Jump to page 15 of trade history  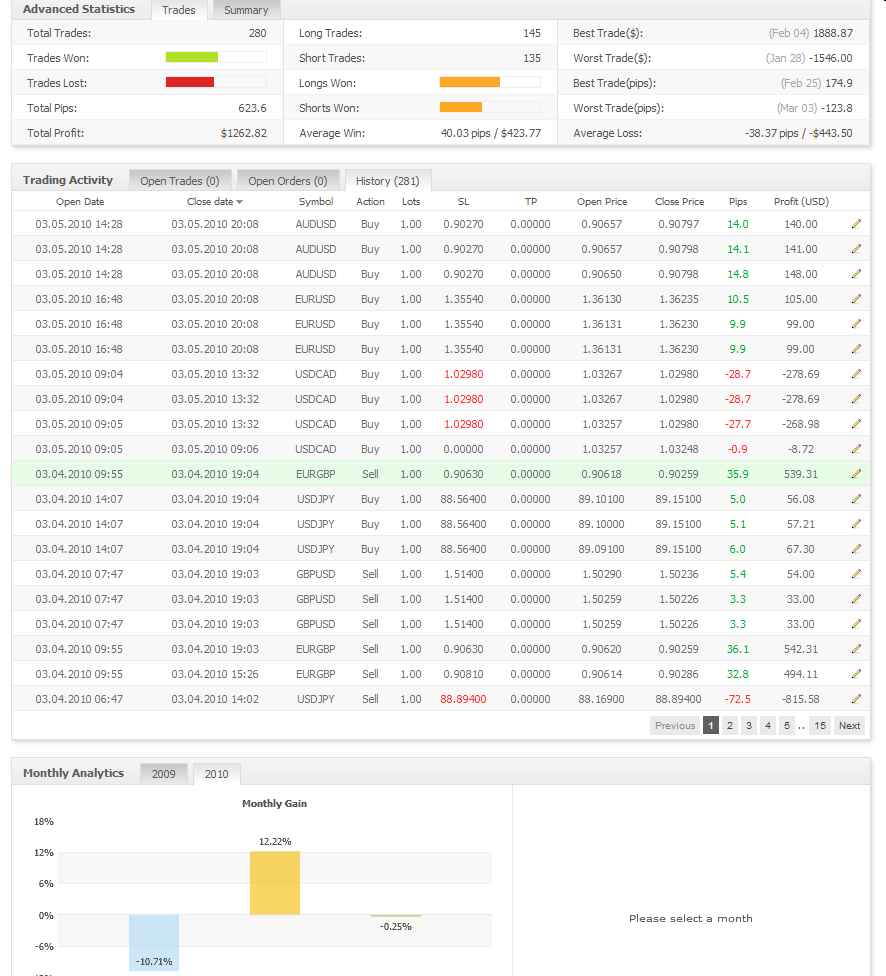pos(820,725)
